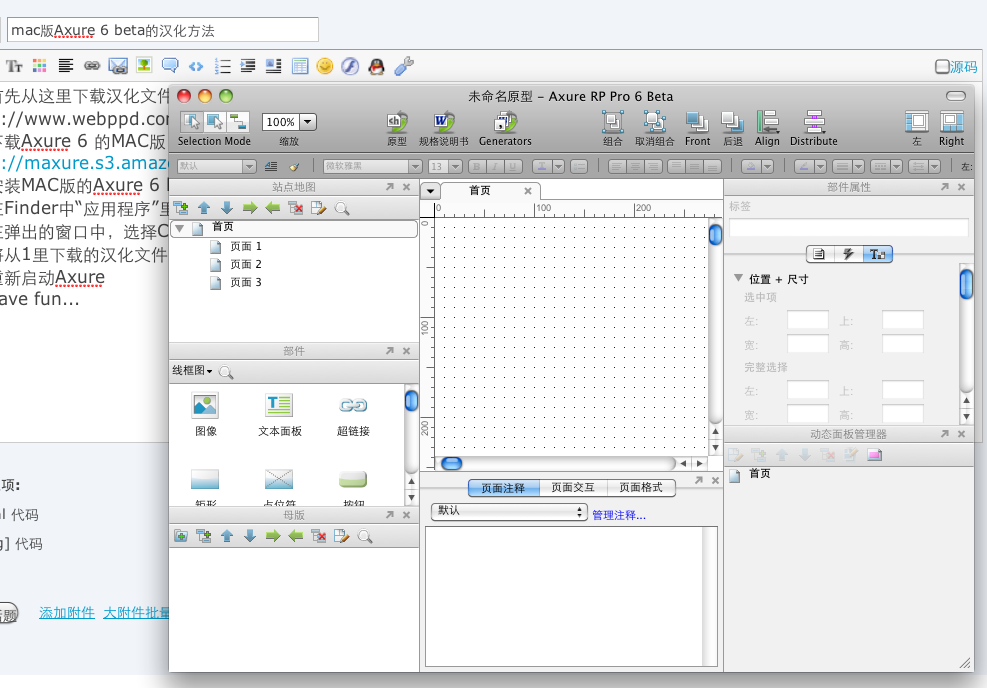Click the canvas horizontal scrollbar thumb
This screenshot has width=987, height=688.
point(452,463)
